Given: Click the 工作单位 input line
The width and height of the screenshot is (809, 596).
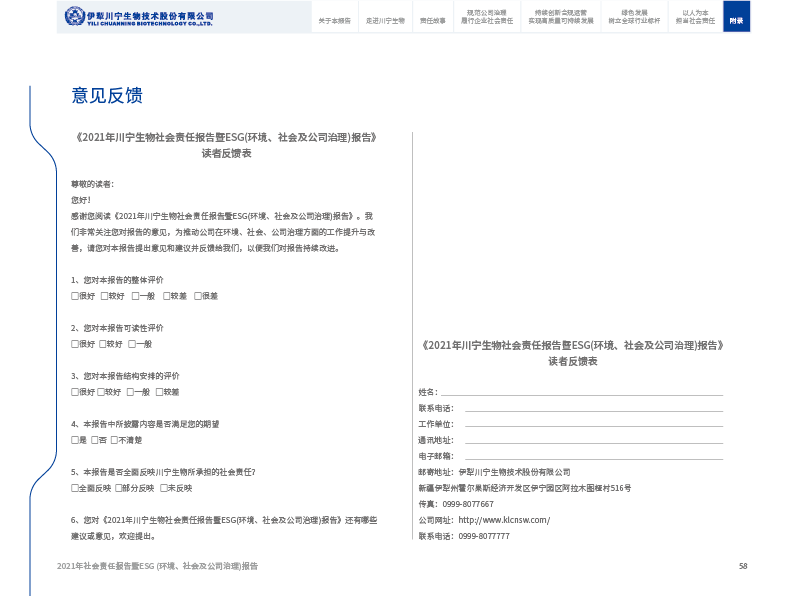Looking at the screenshot, I should tap(592, 425).
